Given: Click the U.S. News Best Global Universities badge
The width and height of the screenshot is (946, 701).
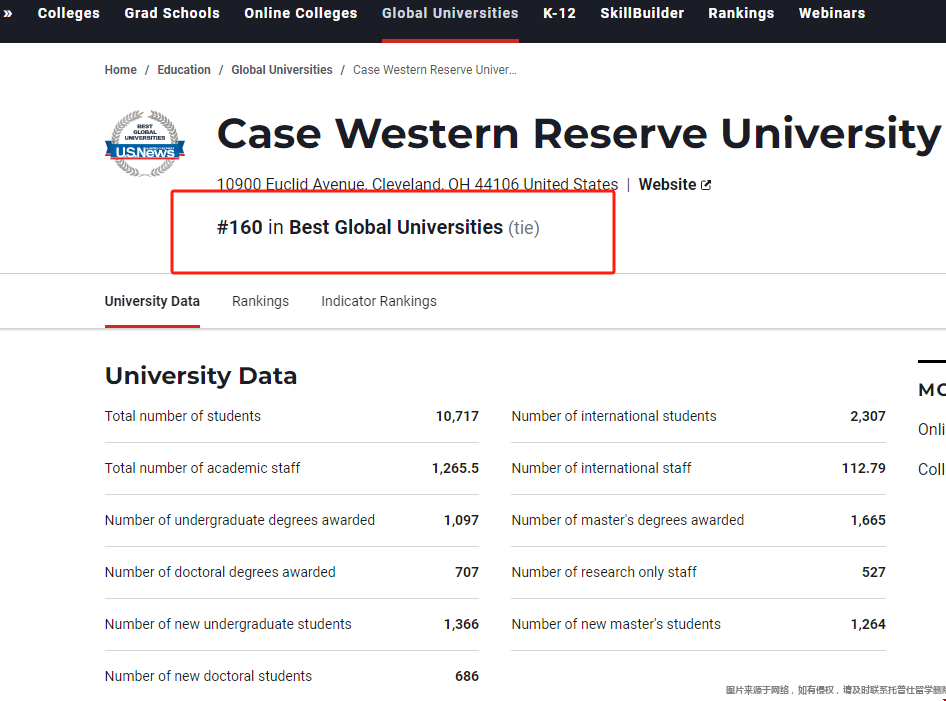Looking at the screenshot, I should (145, 144).
